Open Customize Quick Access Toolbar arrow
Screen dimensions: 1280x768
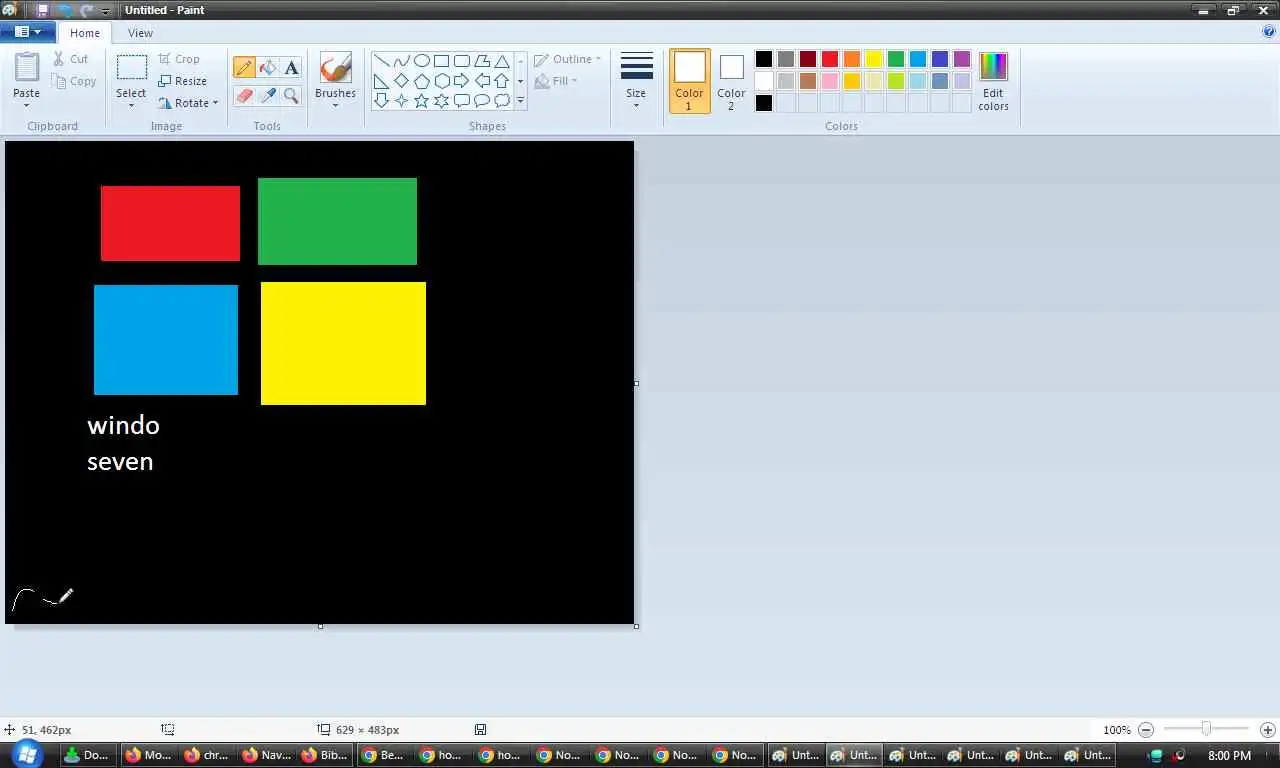click(106, 11)
